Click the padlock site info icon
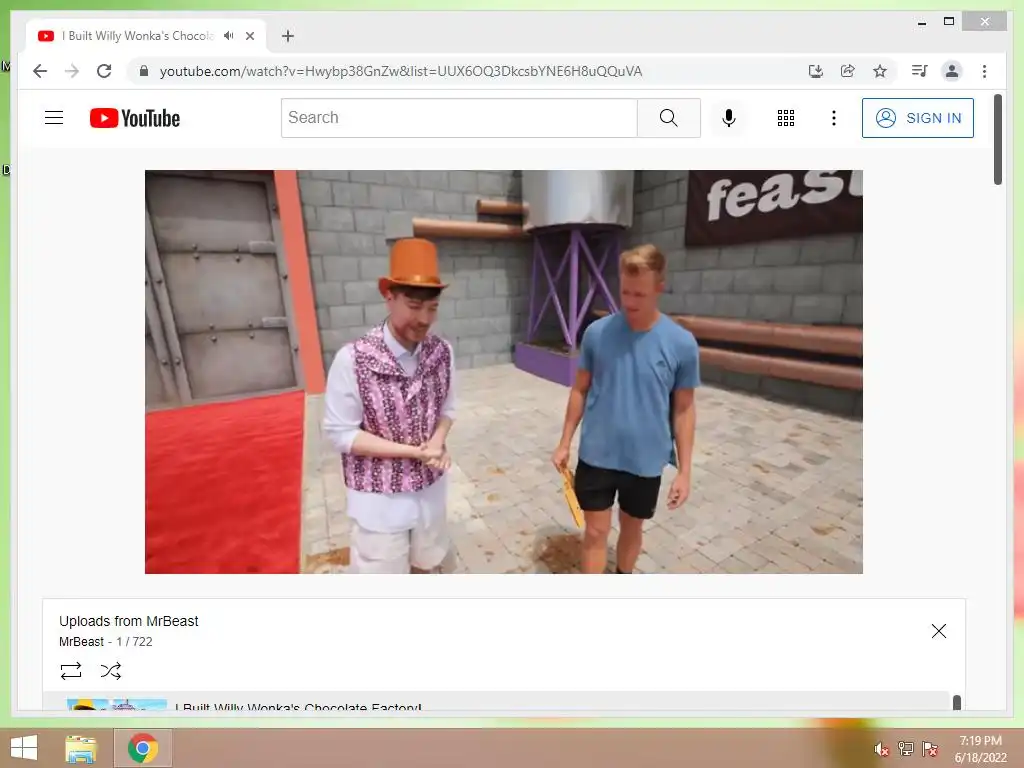The height and width of the screenshot is (768, 1024). click(144, 71)
